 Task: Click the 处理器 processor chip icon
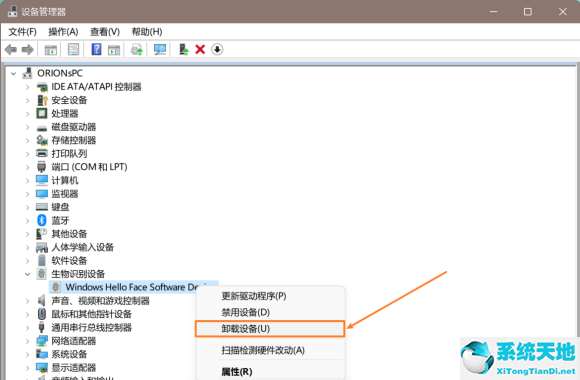[42, 113]
